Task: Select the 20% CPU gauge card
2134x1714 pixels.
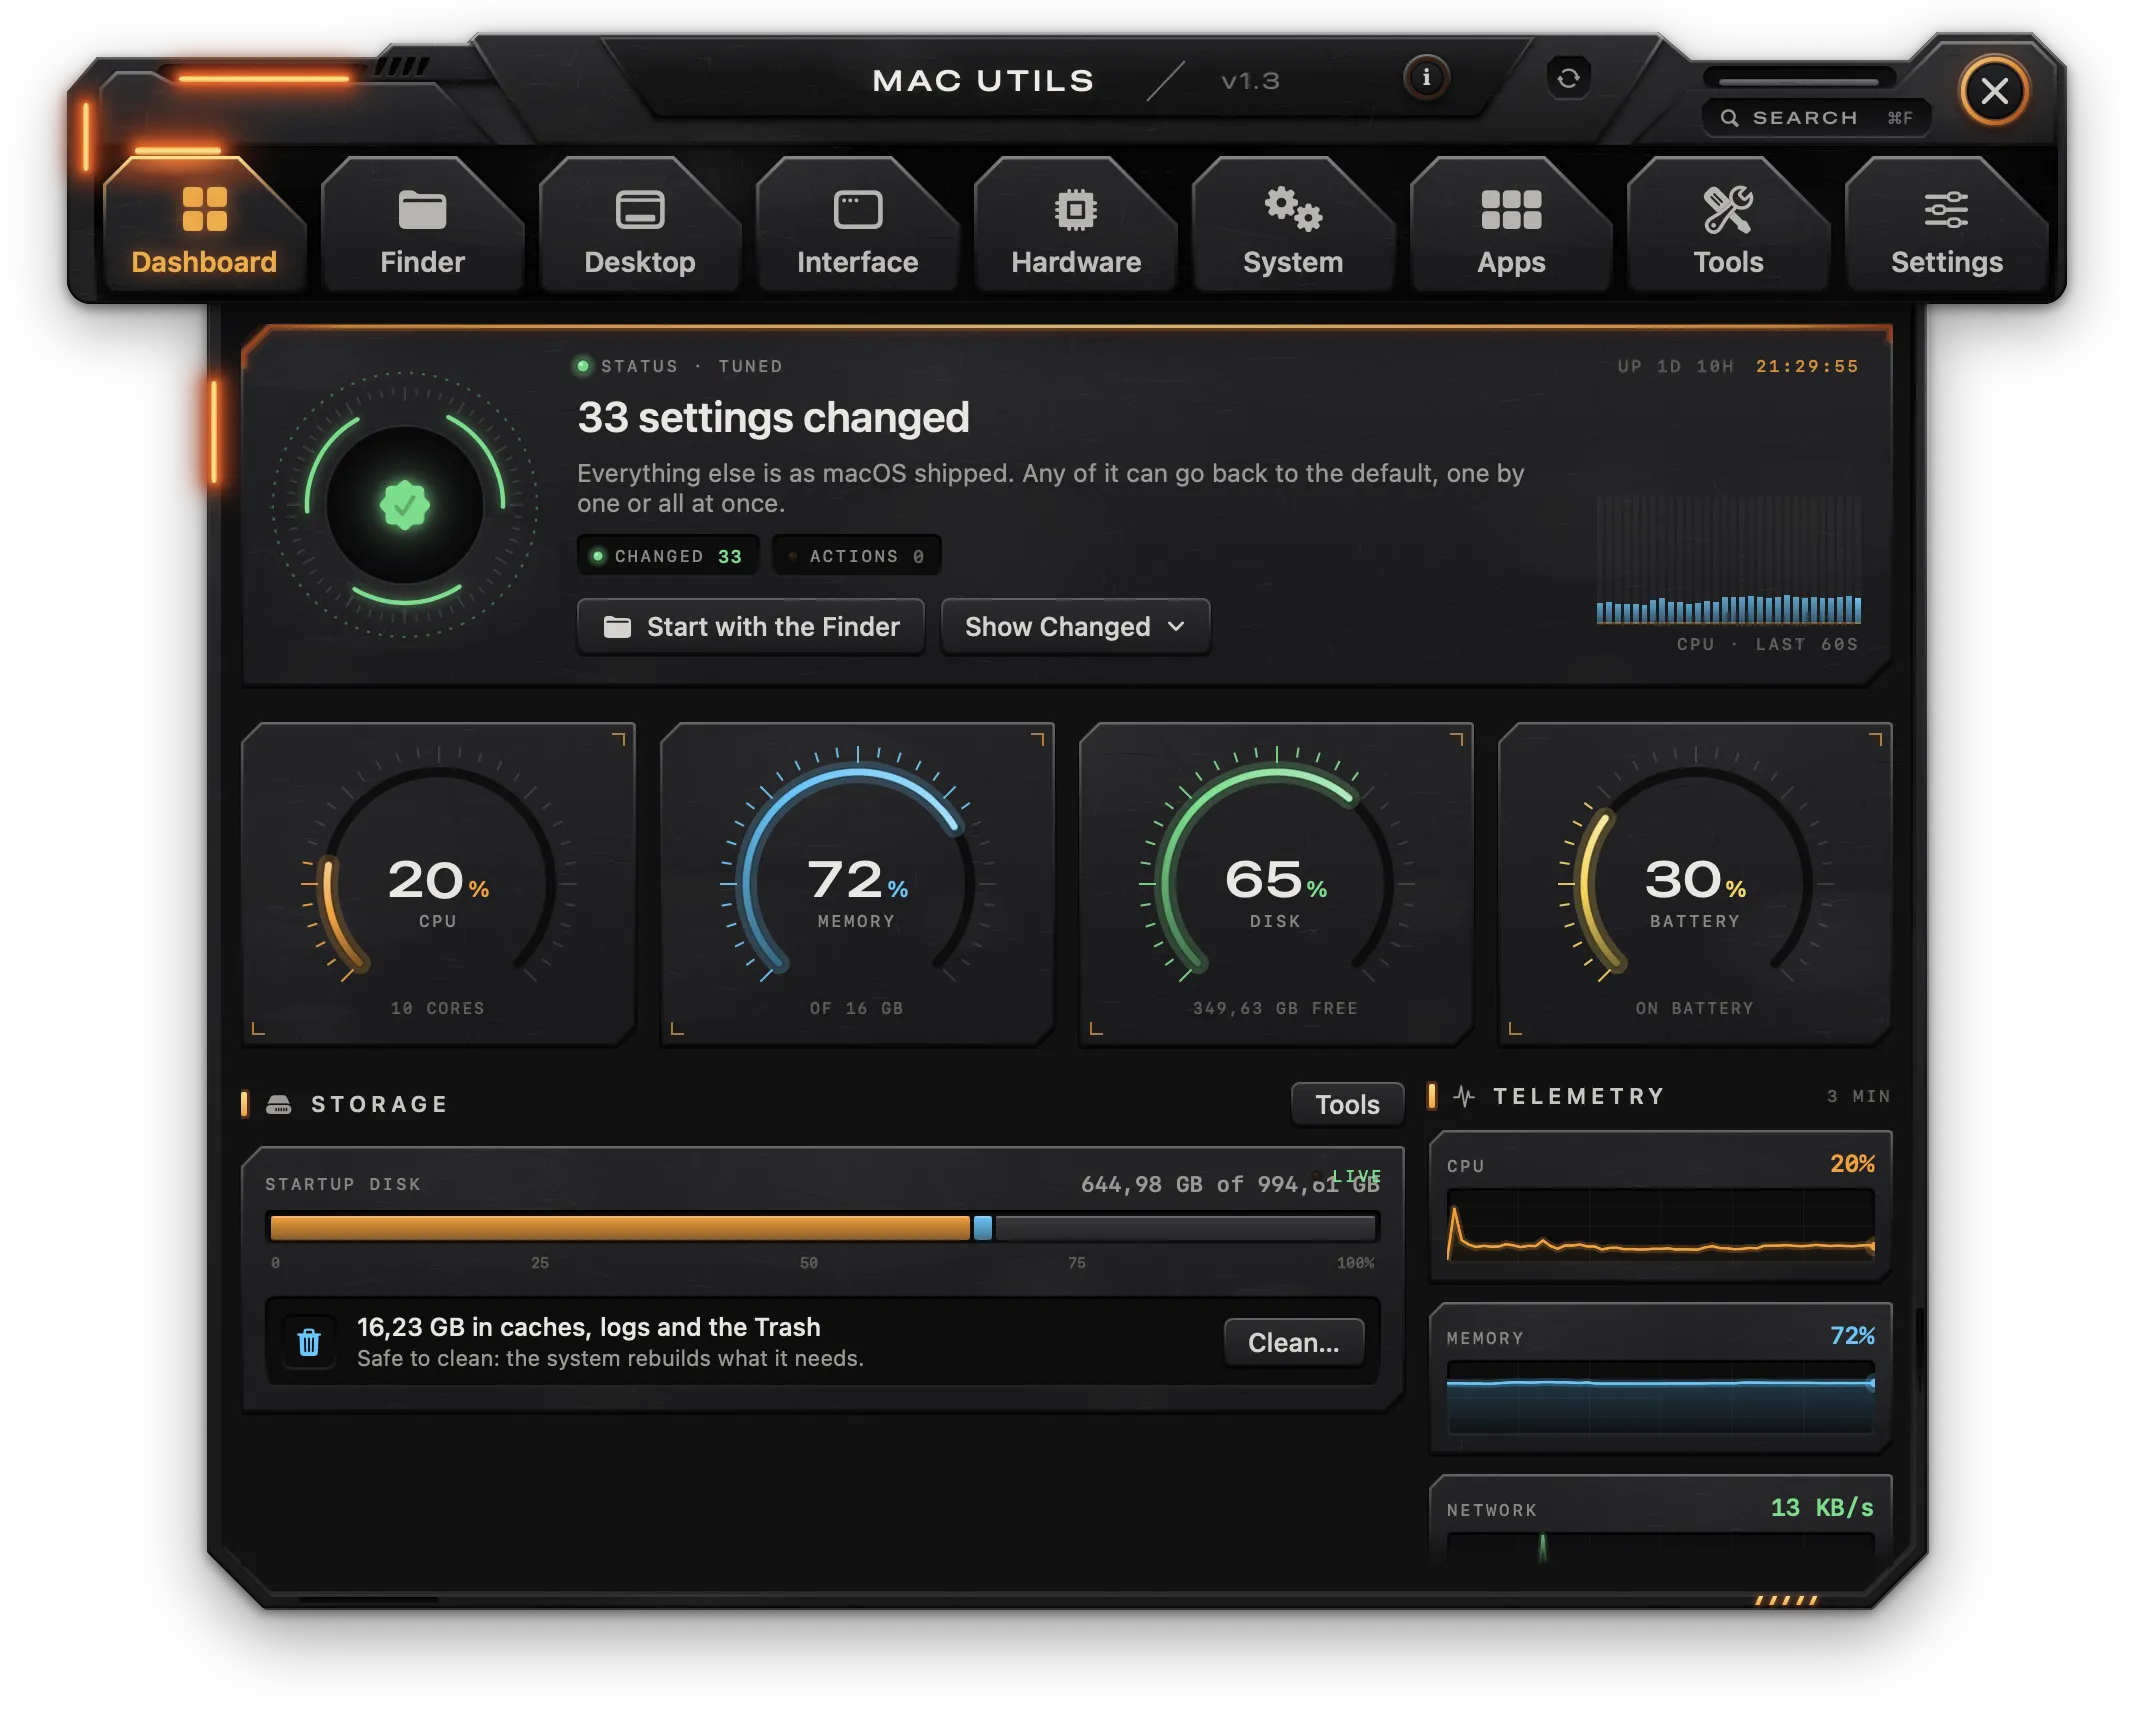Action: [438, 884]
